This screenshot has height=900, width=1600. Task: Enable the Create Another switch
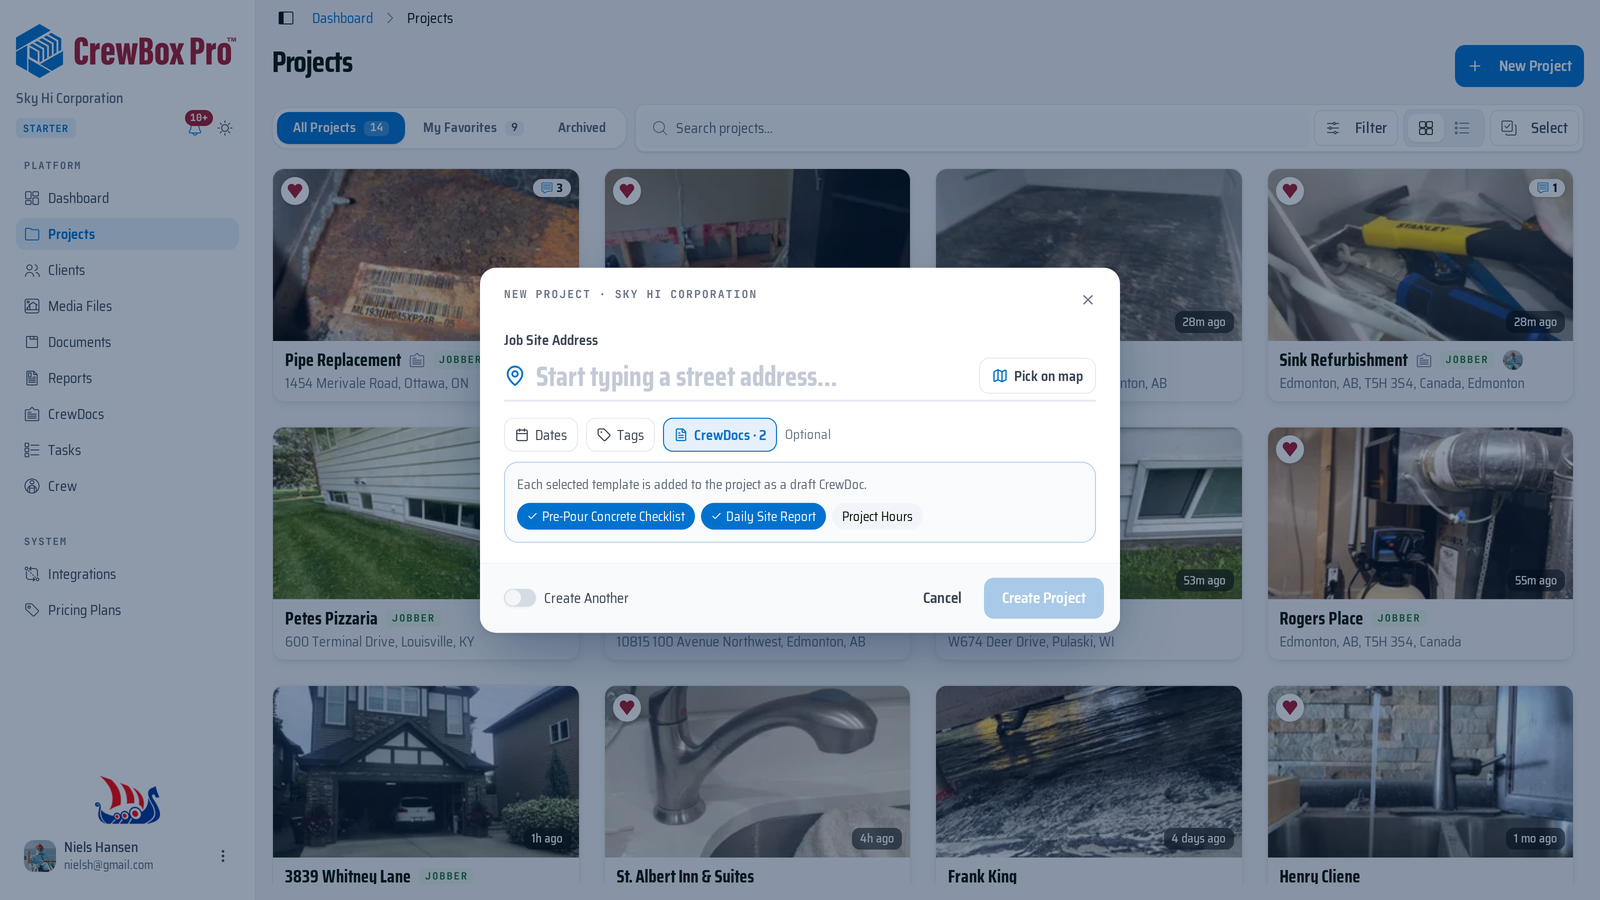[520, 598]
